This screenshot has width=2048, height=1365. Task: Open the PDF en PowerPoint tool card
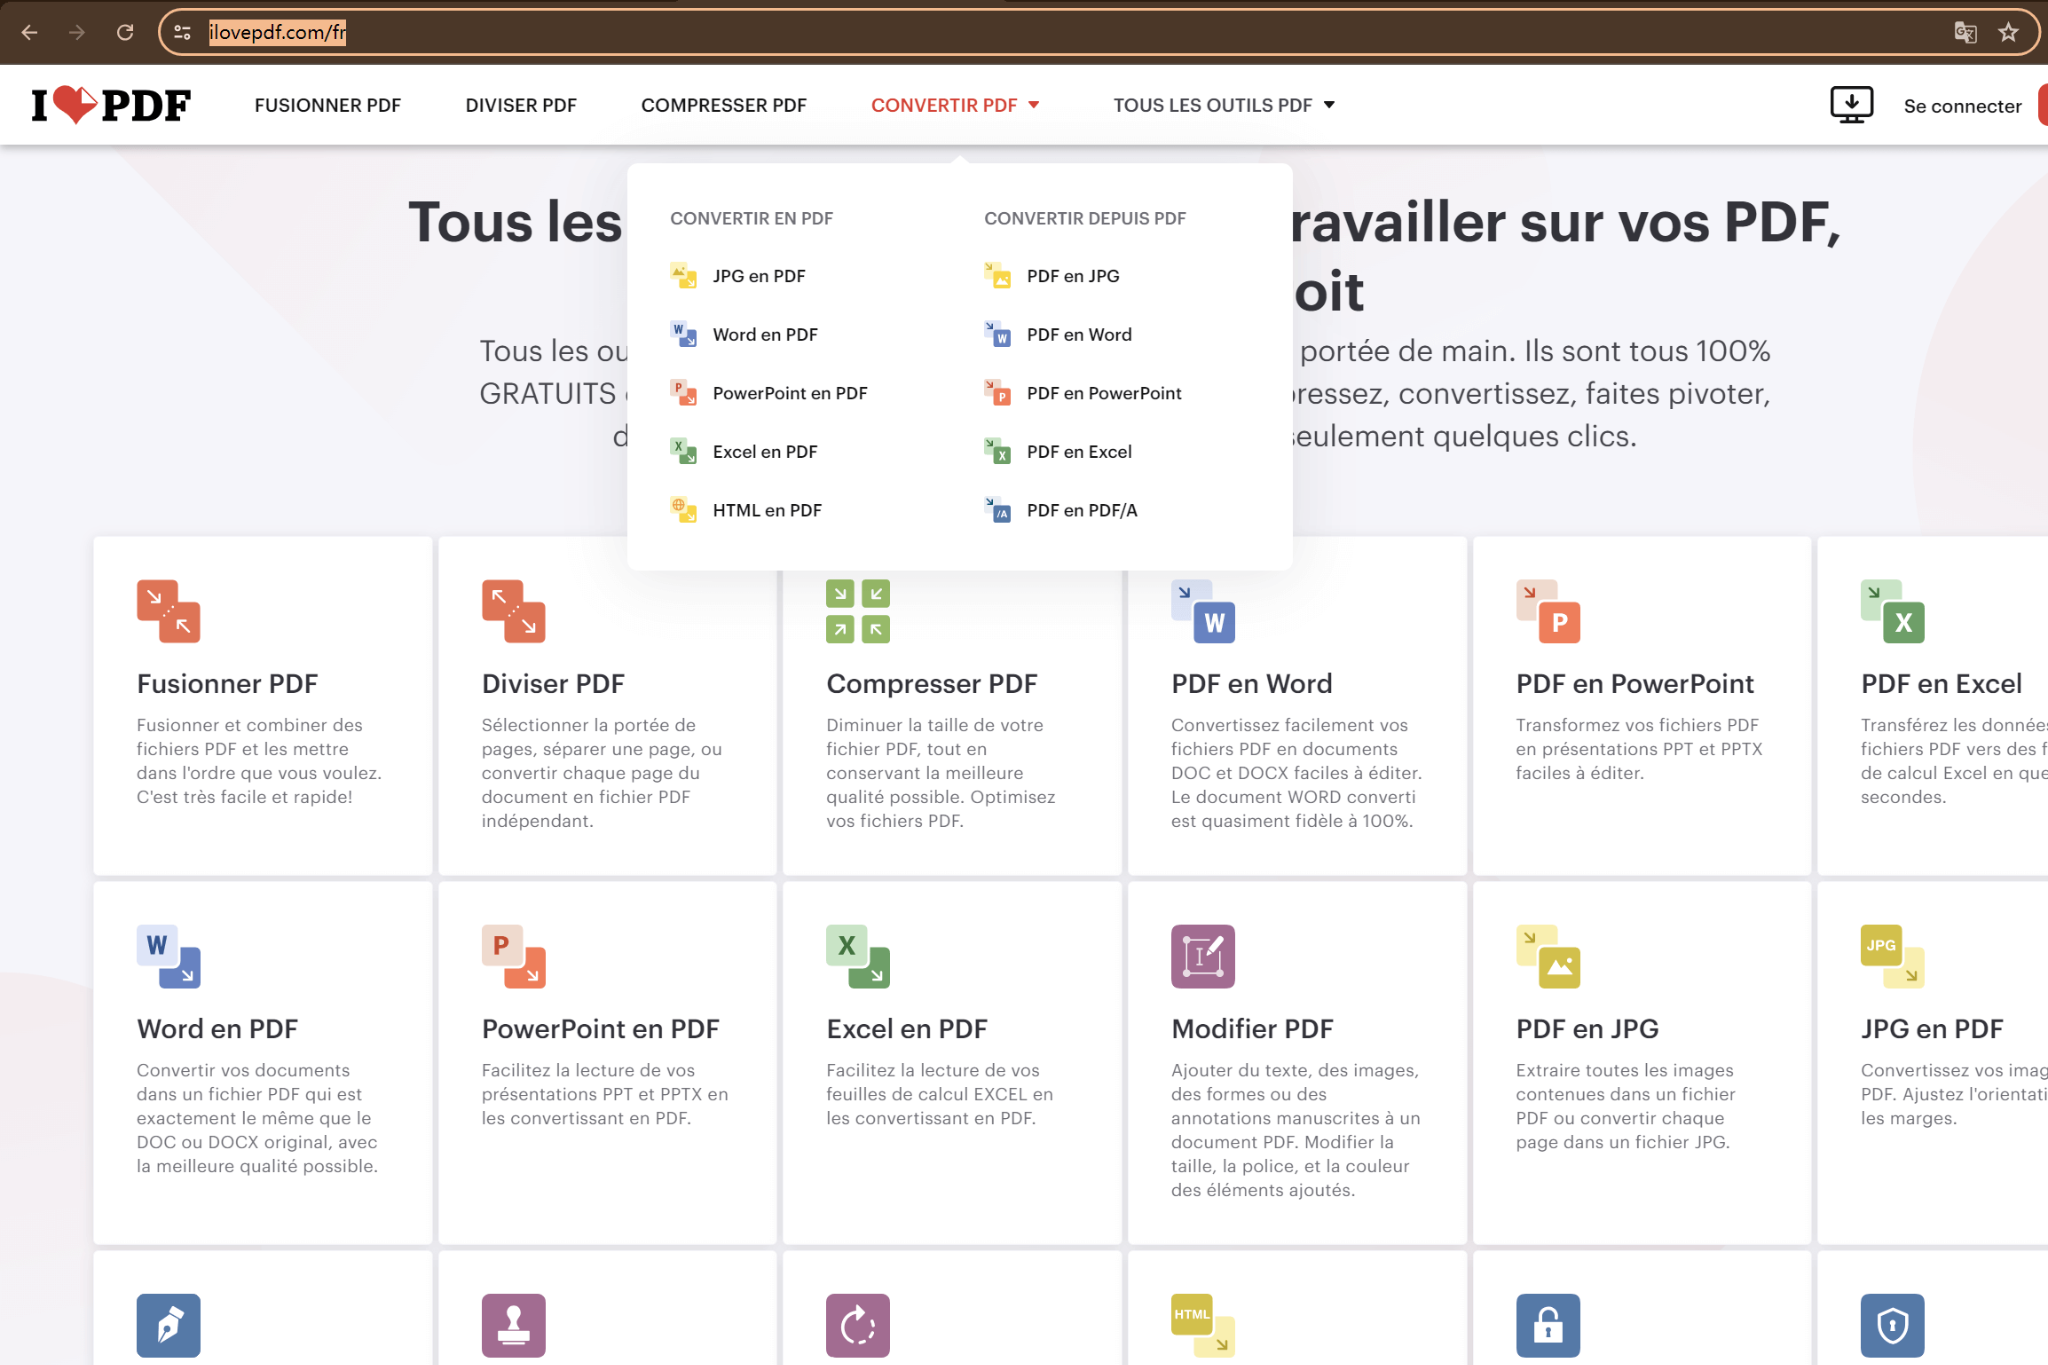point(1634,684)
